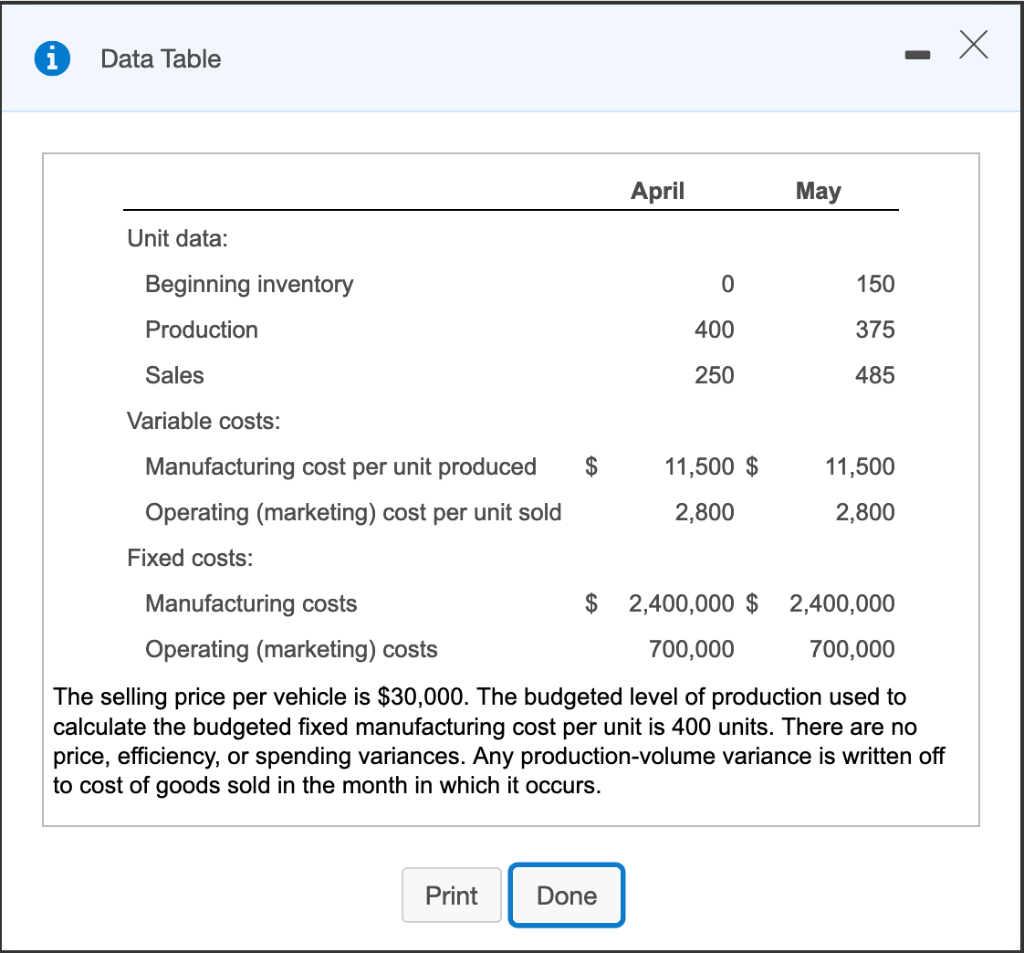Click April beginning inventory value 0

(728, 284)
